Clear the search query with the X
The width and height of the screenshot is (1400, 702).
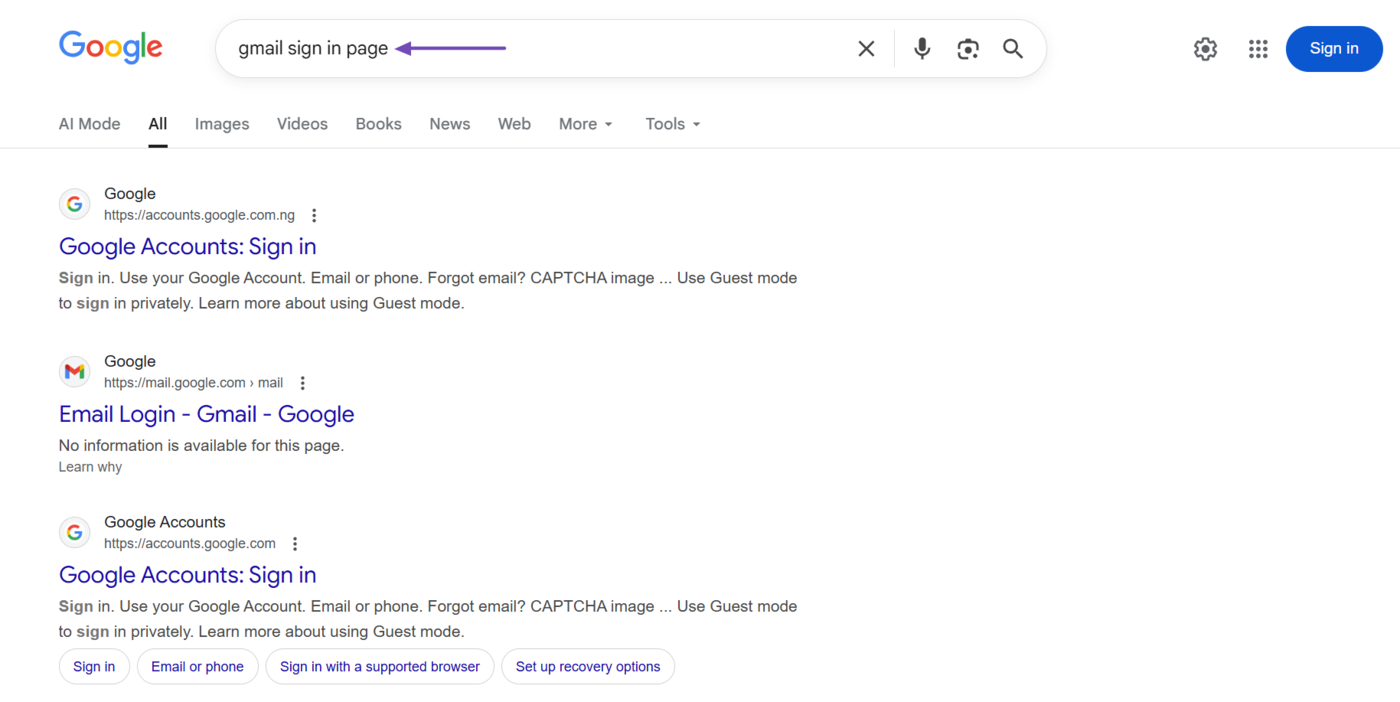point(865,47)
